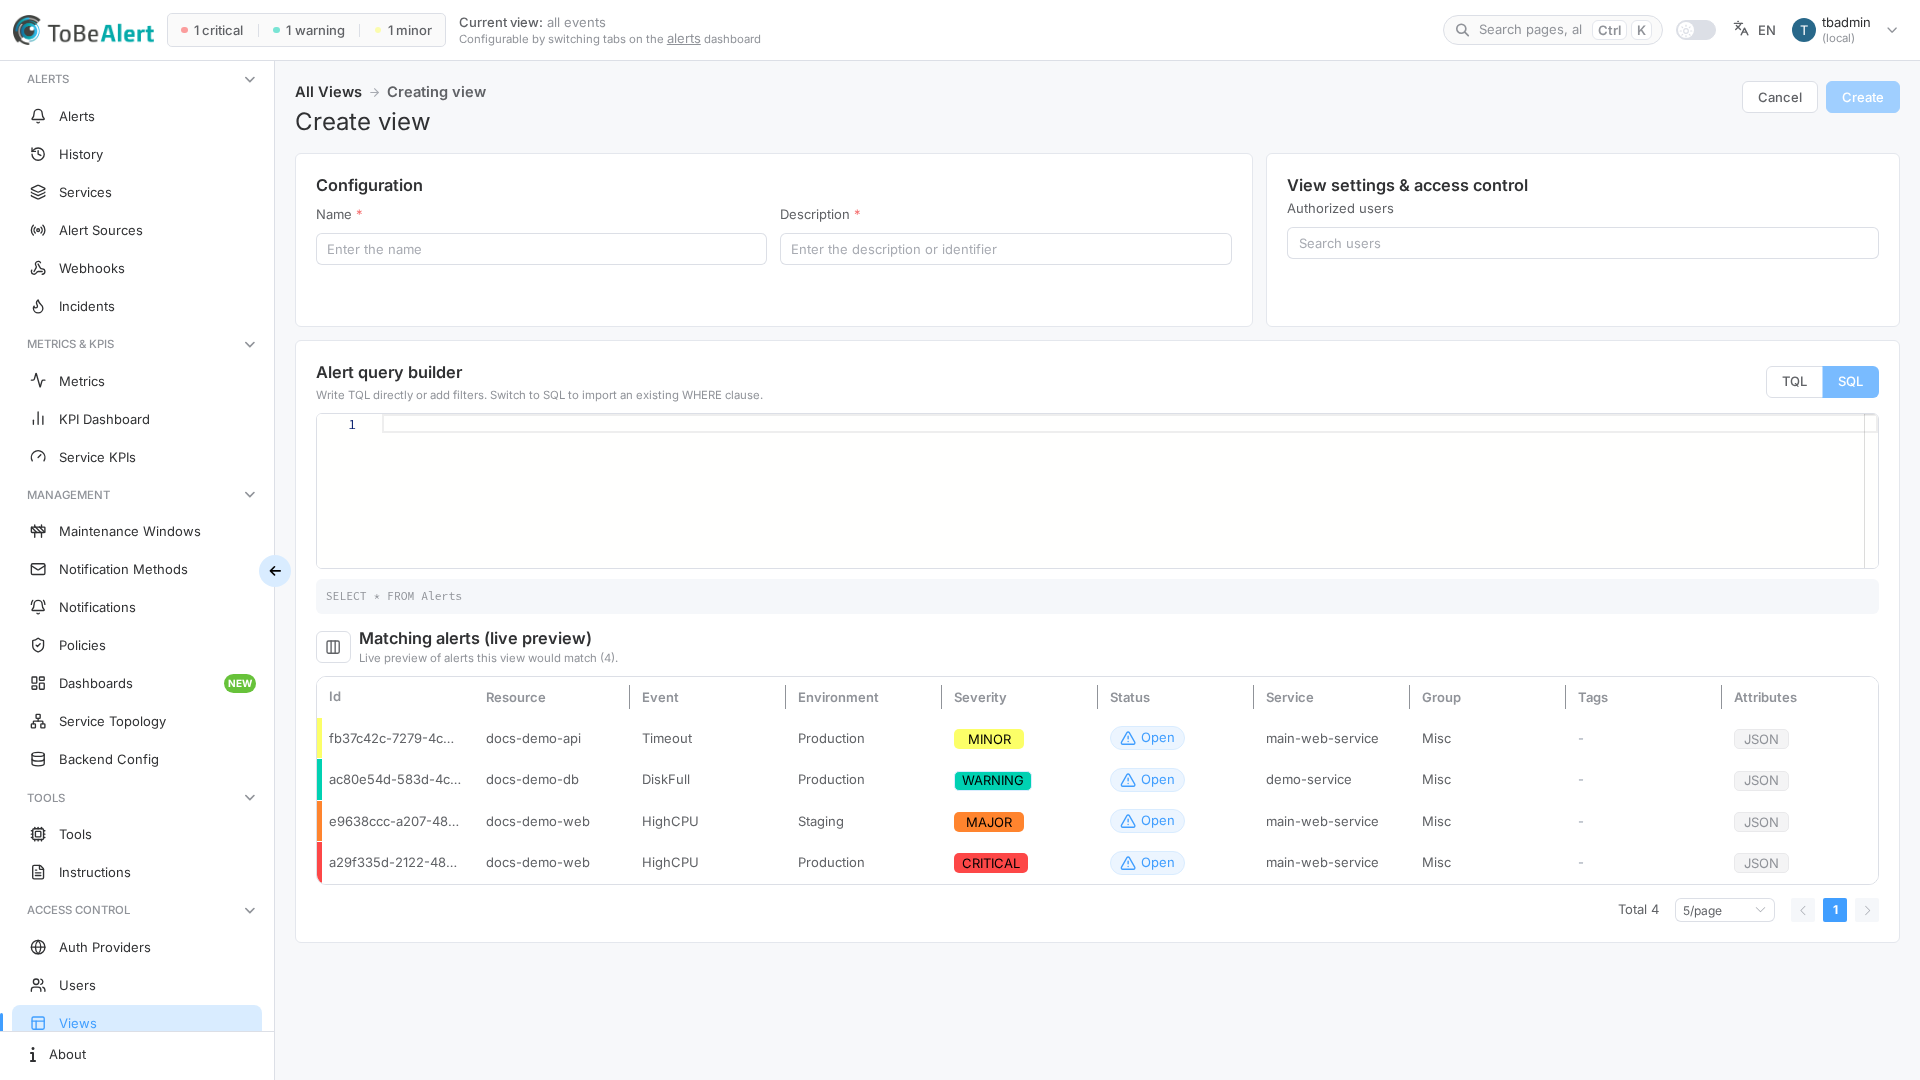Open the tbadmin user menu chevron
This screenshot has height=1080, width=1920.
coord(1892,30)
